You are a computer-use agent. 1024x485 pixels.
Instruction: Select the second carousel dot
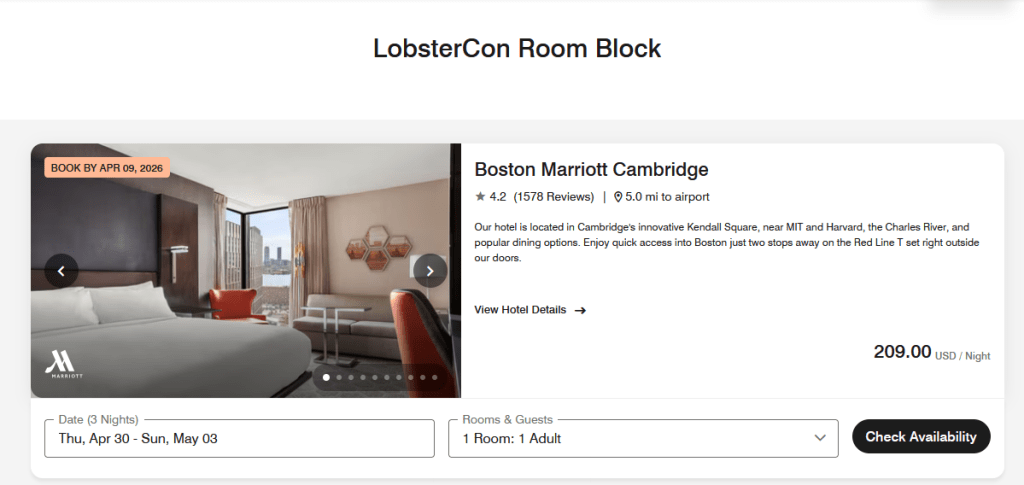[338, 377]
